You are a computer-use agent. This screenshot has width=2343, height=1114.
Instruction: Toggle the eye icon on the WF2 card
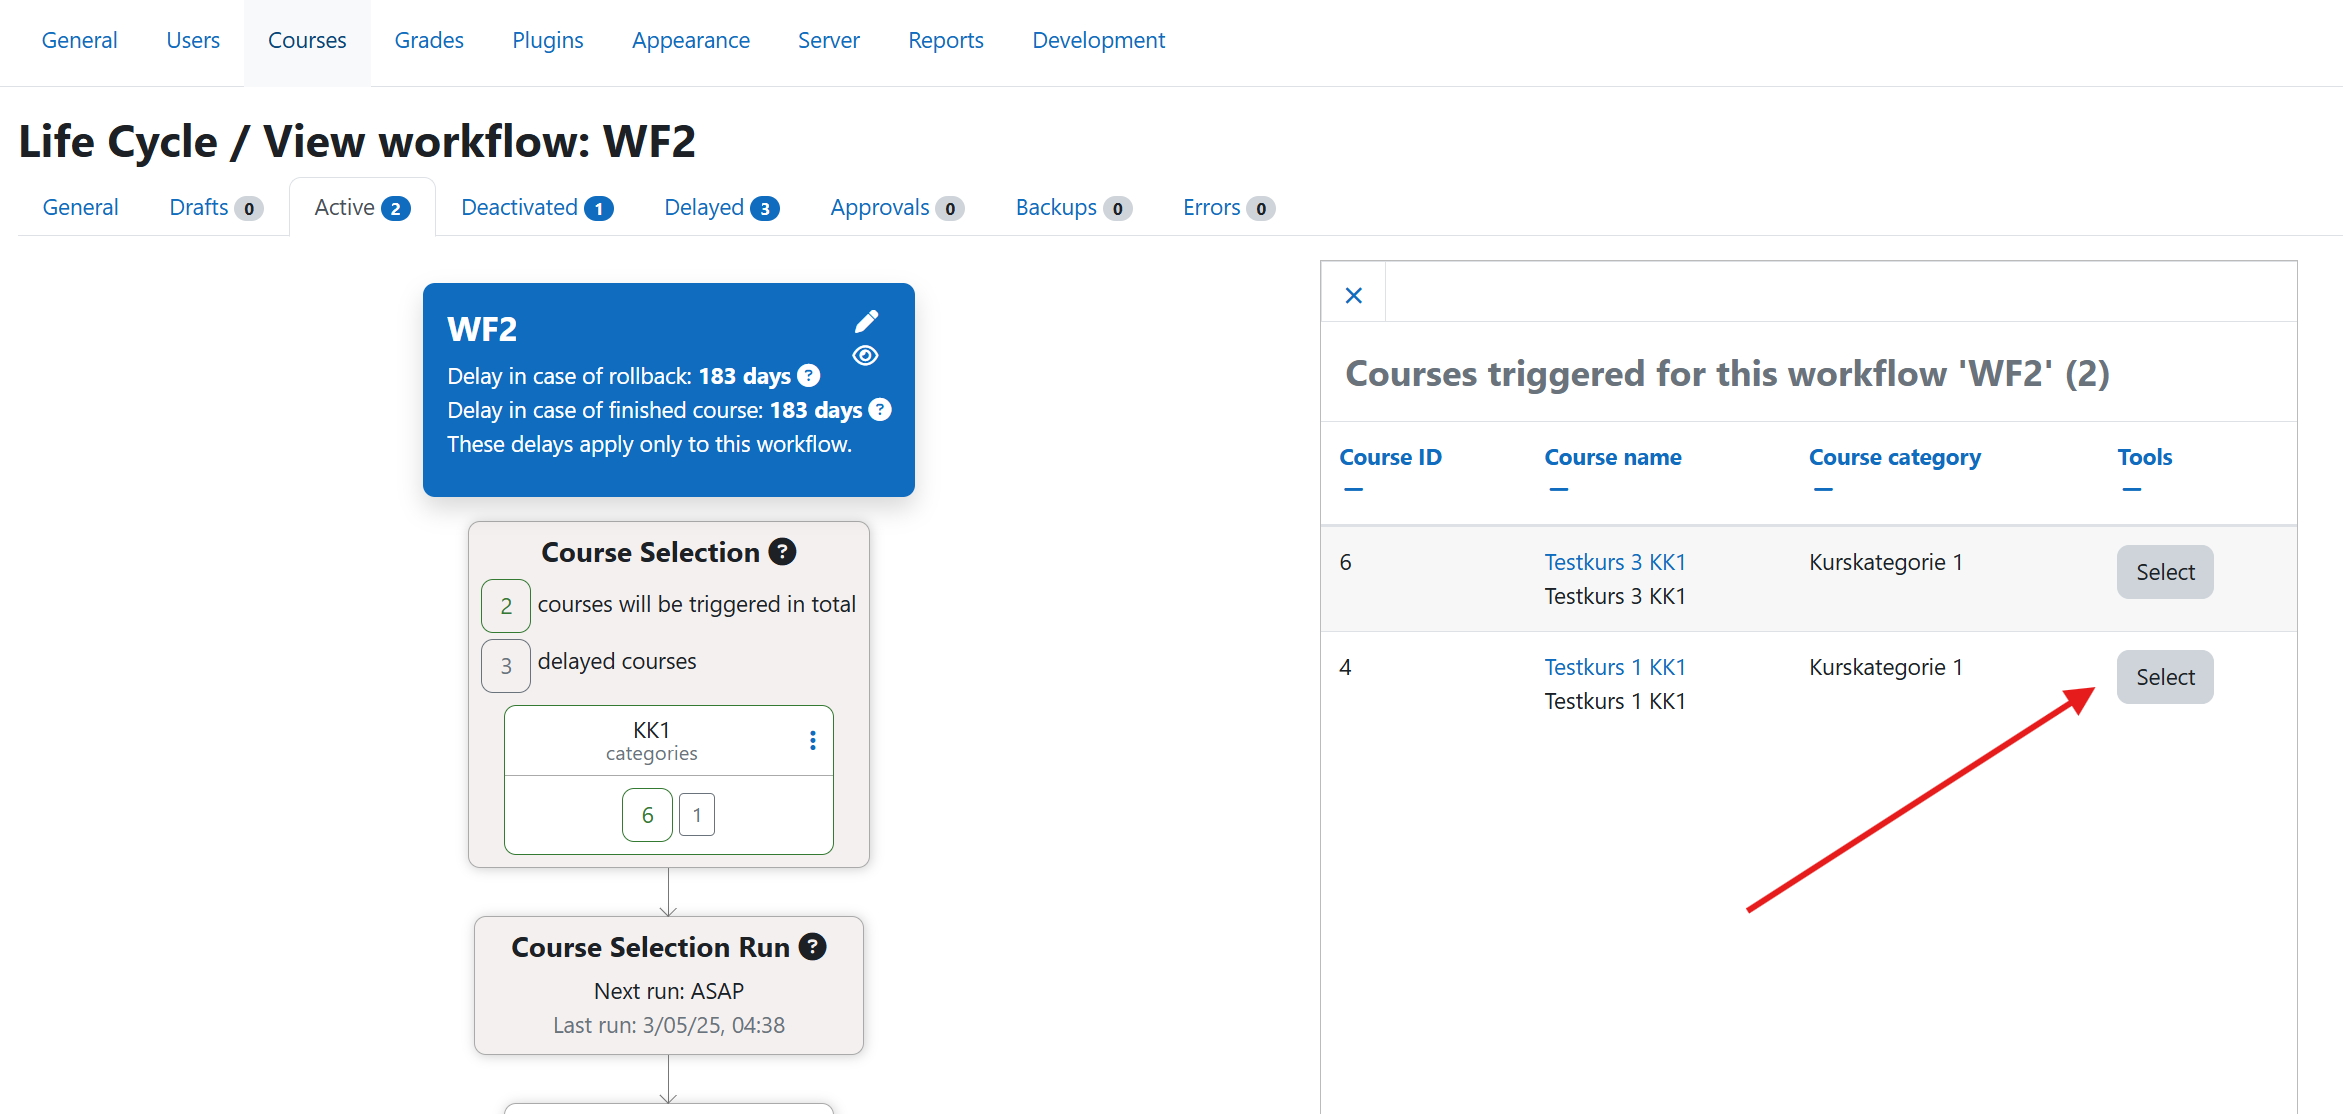click(x=865, y=355)
